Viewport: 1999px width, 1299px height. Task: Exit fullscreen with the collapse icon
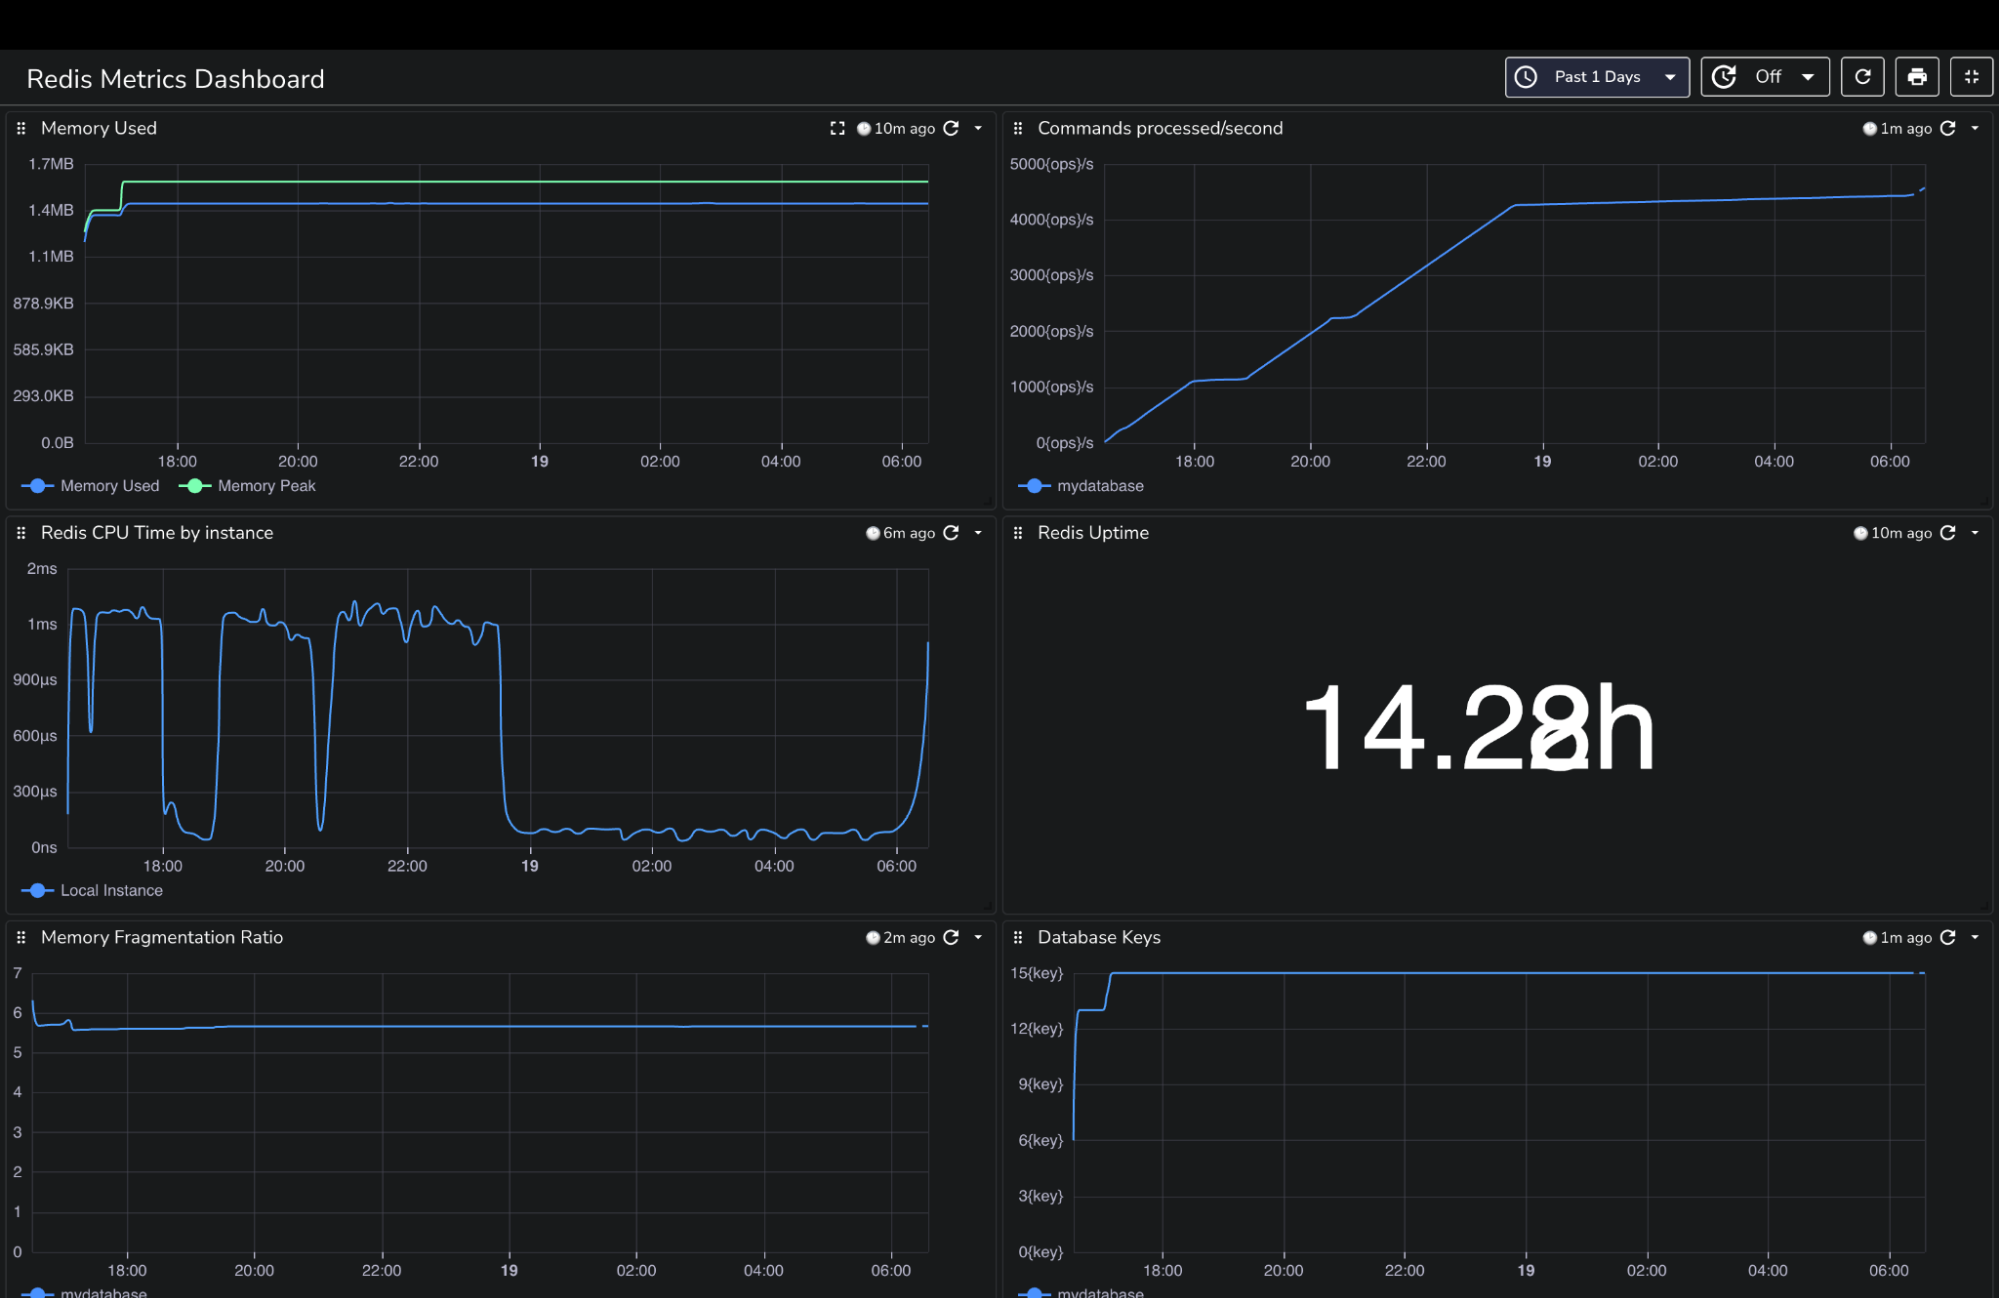(x=1971, y=77)
